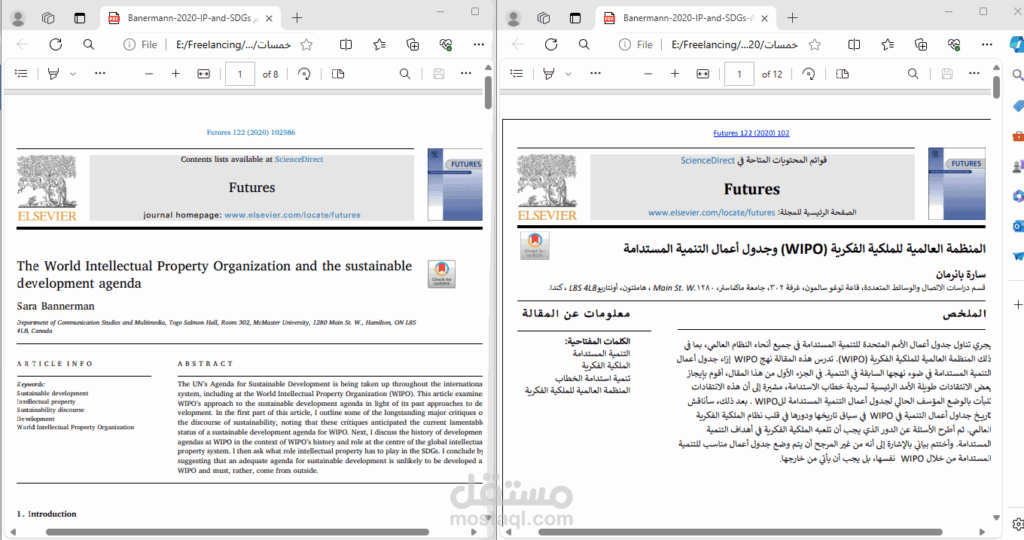Close the PDF tab in left window
1024x540 pixels.
(269, 18)
